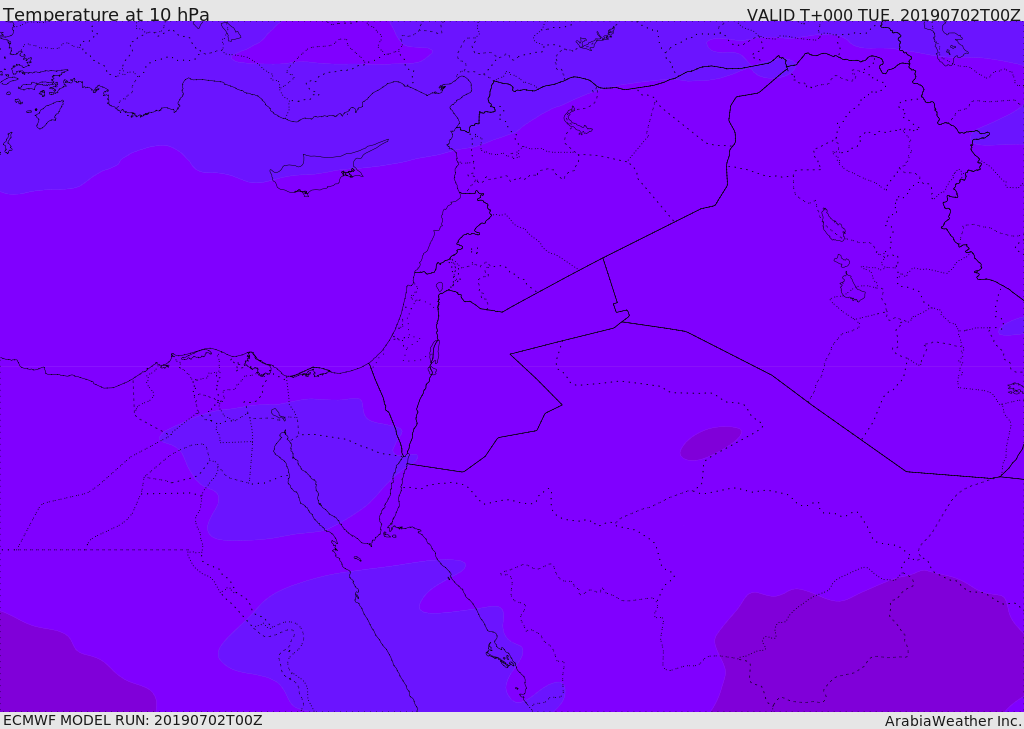The image size is (1024, 729).
Task: Click the "VALID T+000 TUE. 20190702T00Z" timestamp
Action: 884,14
